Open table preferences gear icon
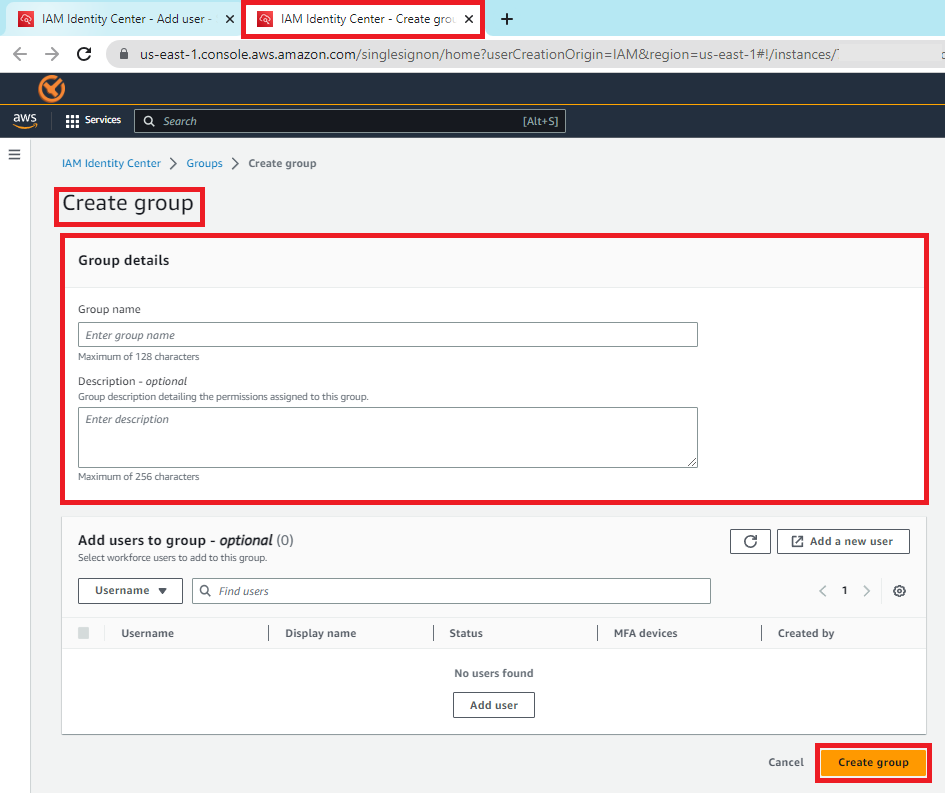The image size is (945, 793). 899,591
